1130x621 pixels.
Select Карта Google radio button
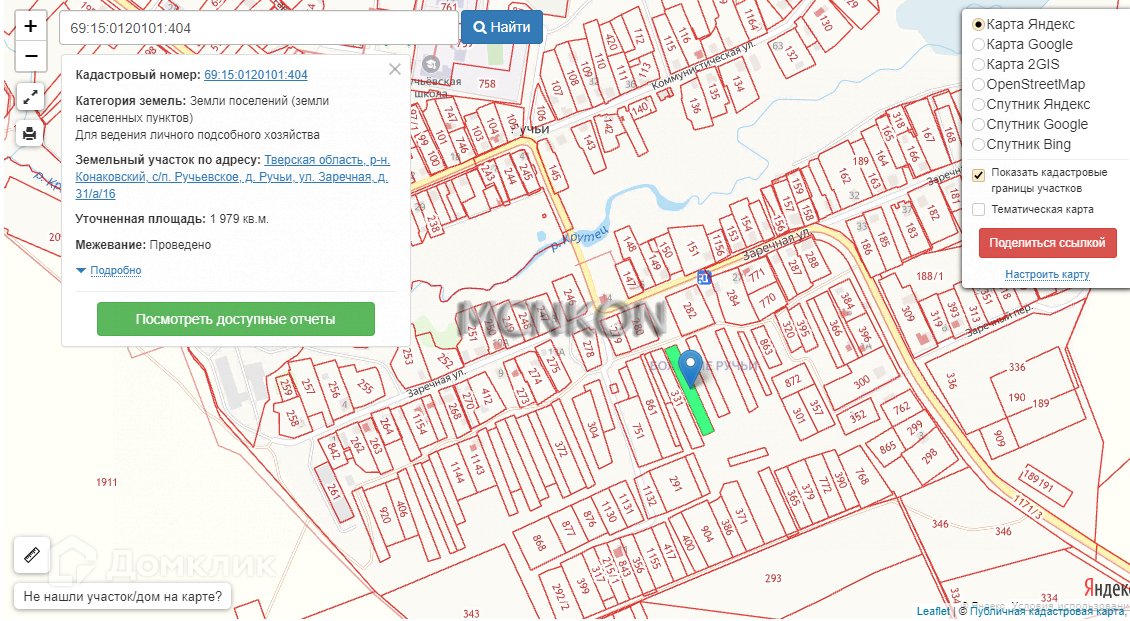tap(978, 45)
